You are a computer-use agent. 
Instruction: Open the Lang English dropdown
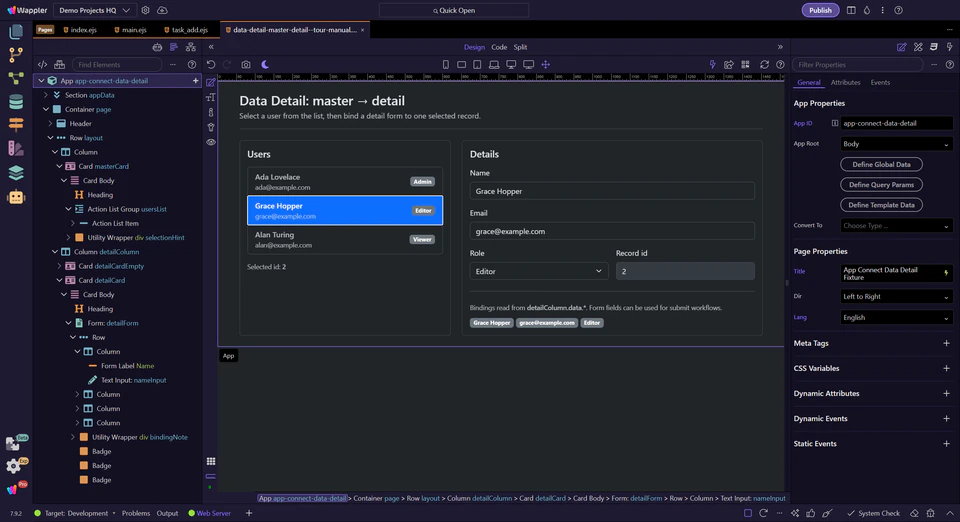pyautogui.click(x=896, y=317)
